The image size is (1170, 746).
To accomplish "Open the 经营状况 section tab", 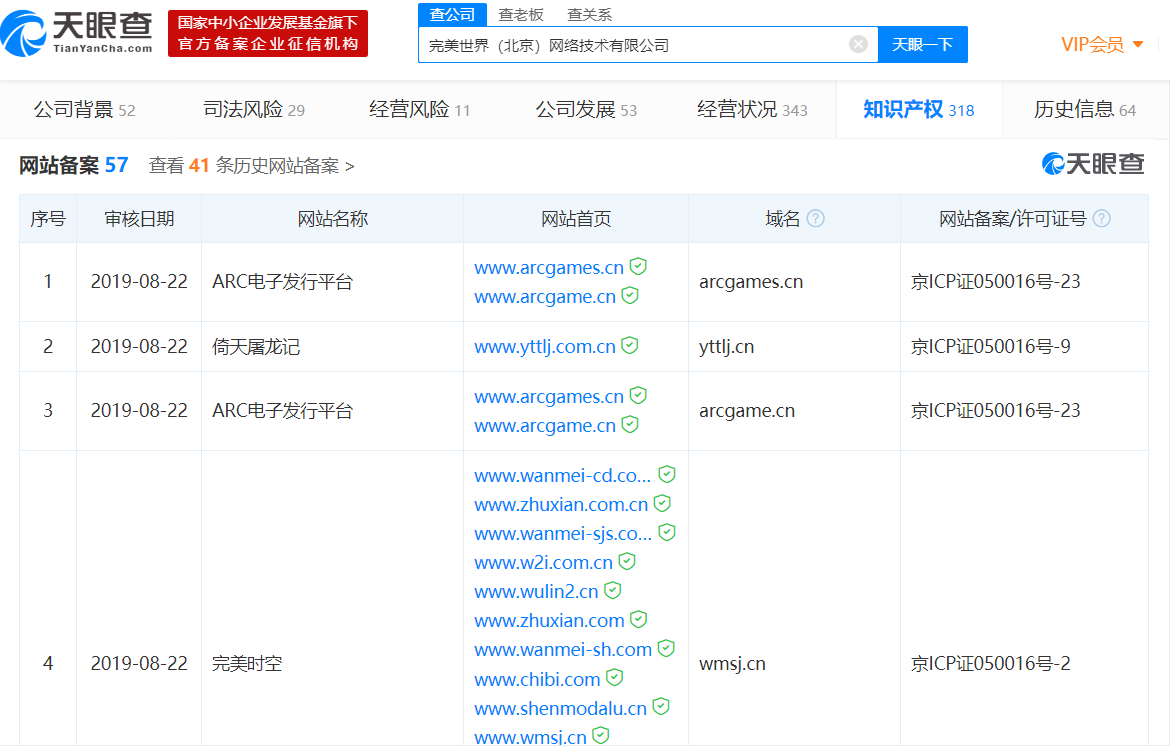I will coord(752,110).
